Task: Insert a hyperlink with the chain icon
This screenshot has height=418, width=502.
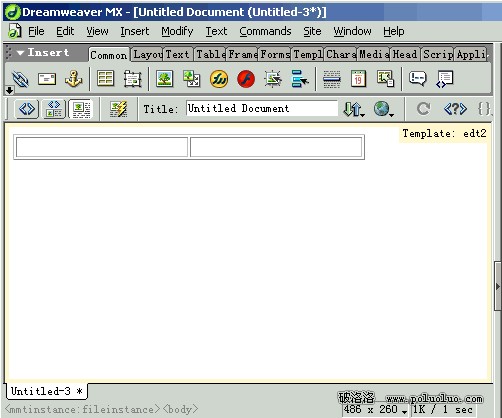Action: click(x=20, y=79)
